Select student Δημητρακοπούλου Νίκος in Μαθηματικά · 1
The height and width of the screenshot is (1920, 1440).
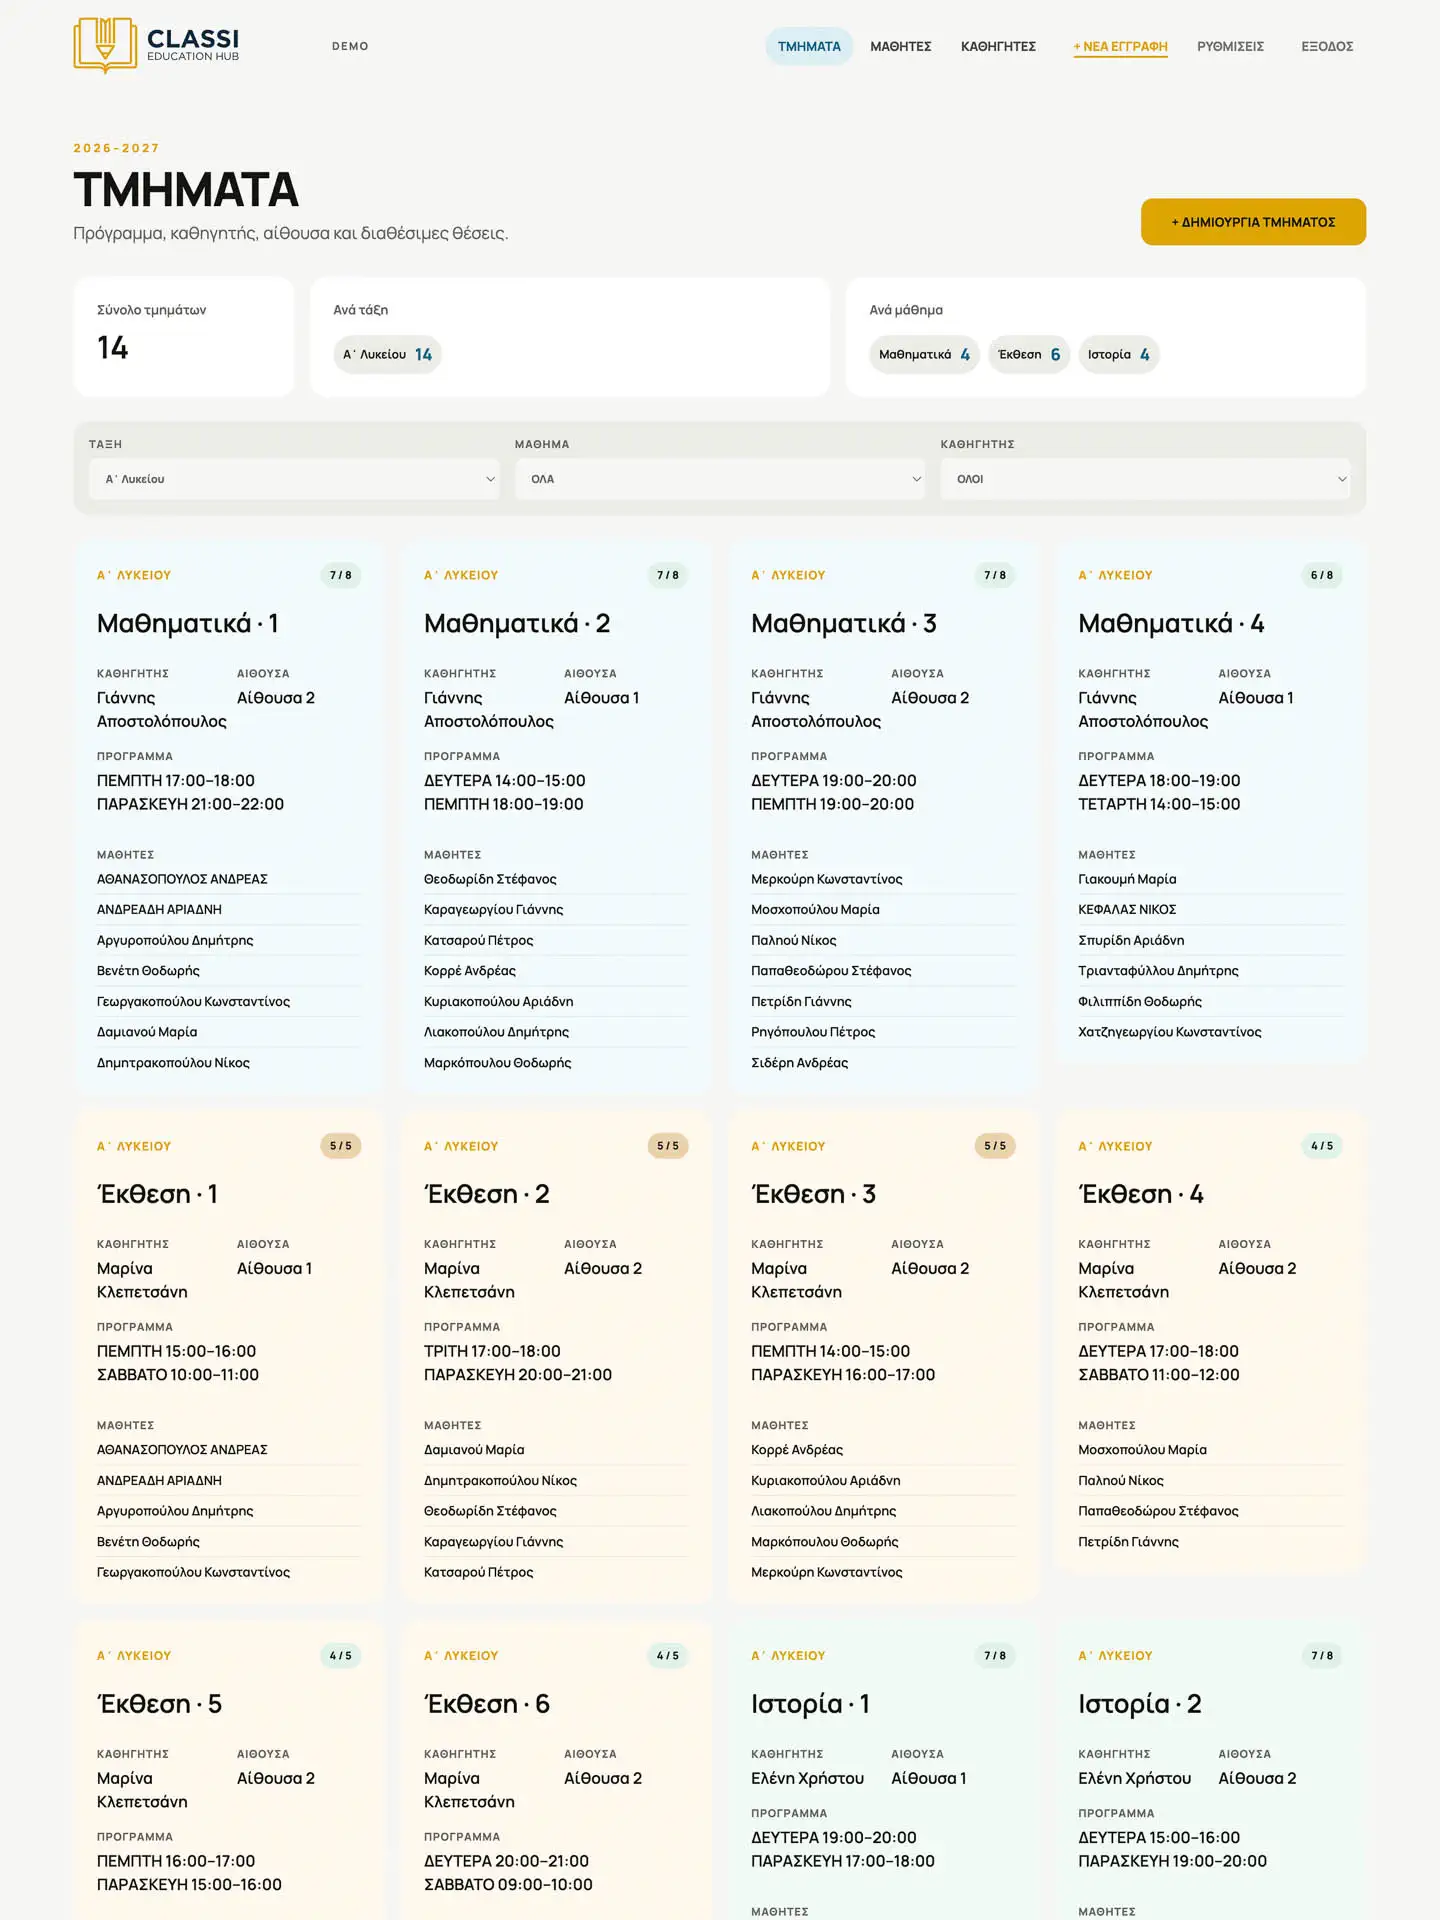[x=173, y=1063]
